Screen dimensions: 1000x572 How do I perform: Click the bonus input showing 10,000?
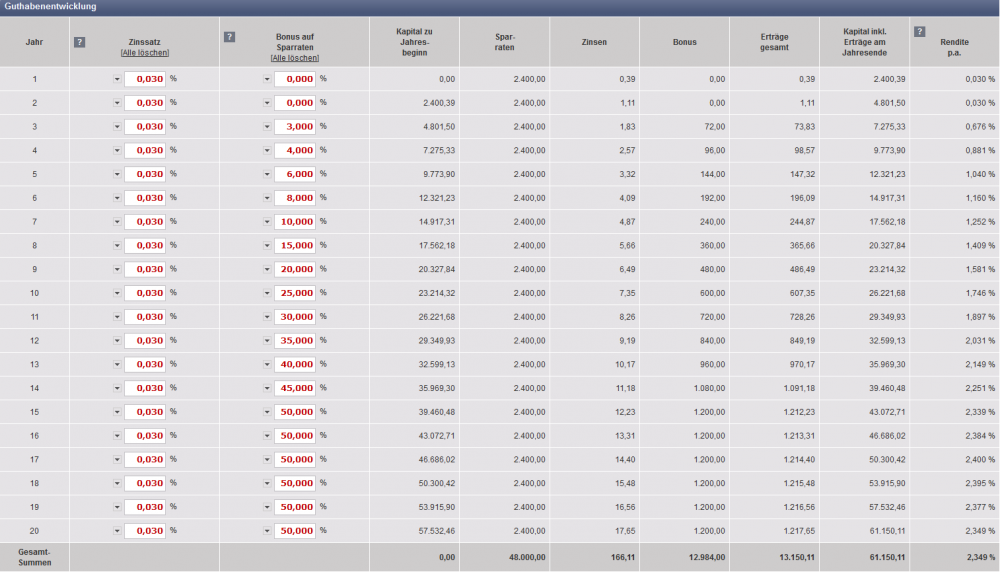[x=295, y=222]
